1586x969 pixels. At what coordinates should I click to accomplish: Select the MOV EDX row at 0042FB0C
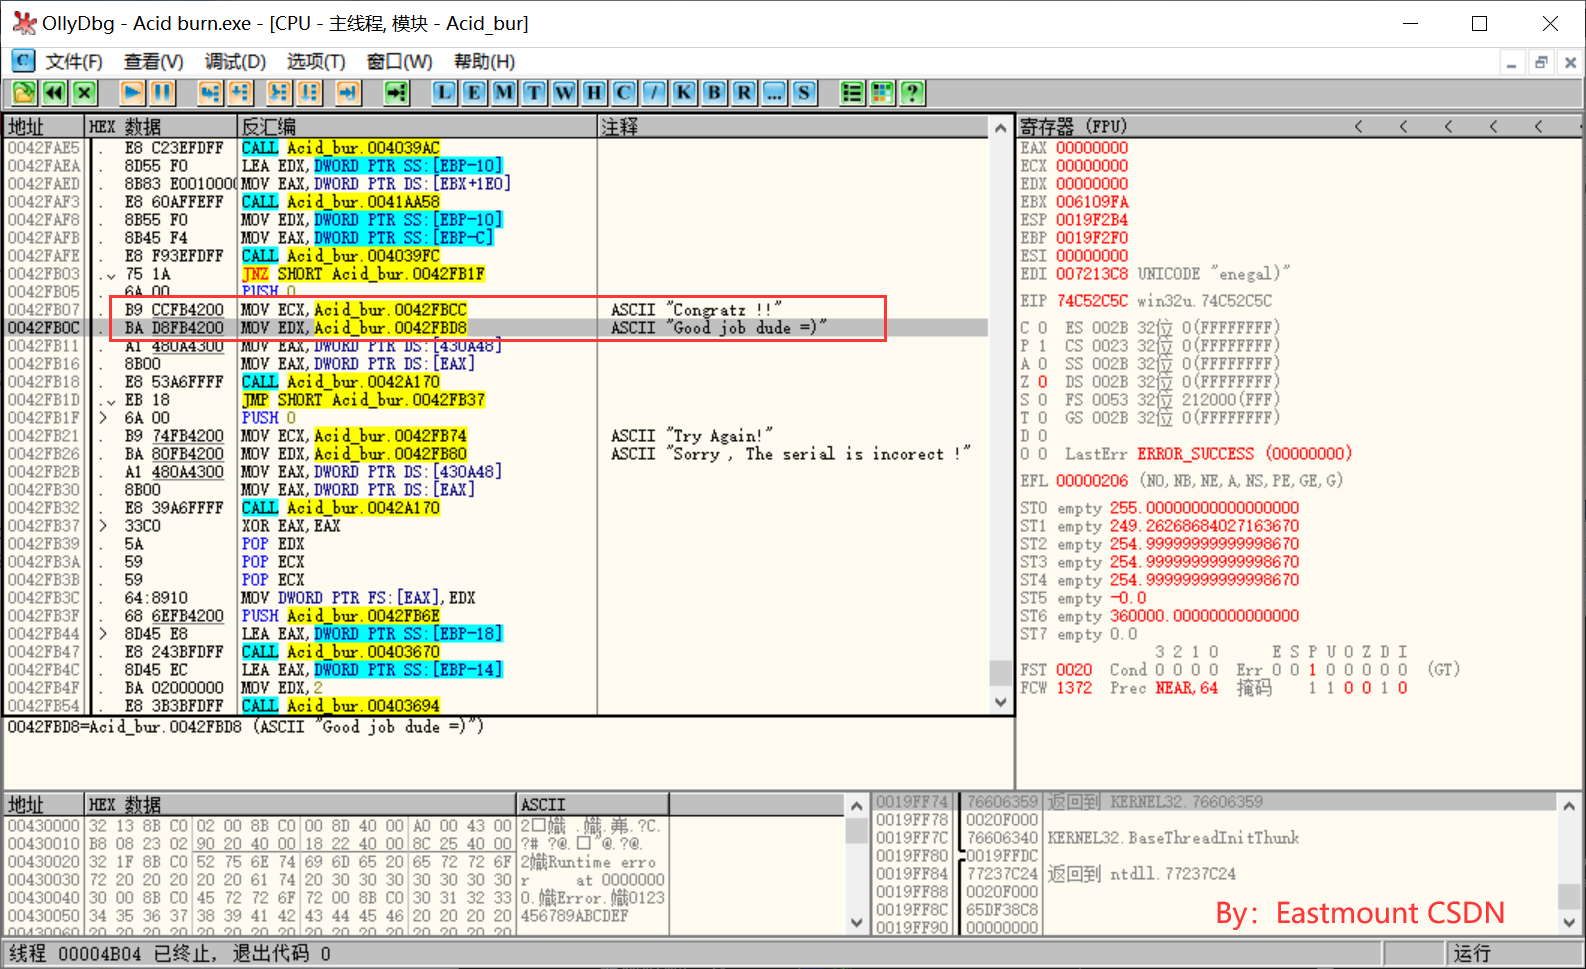click(x=496, y=328)
